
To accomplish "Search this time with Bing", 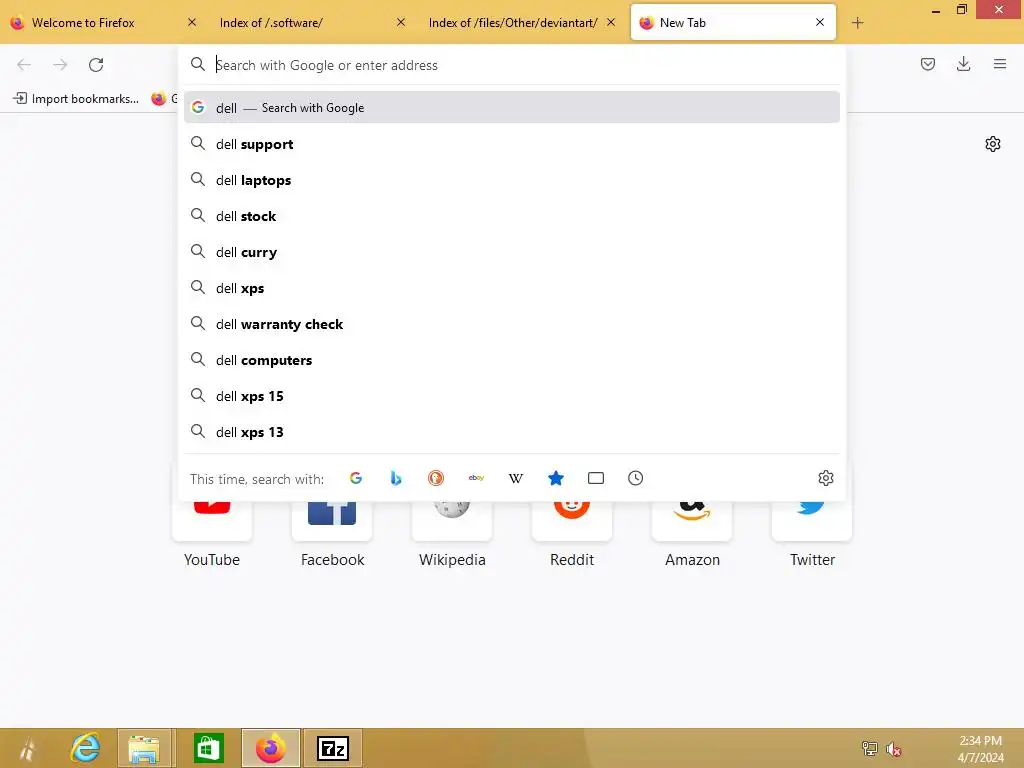I will 396,478.
